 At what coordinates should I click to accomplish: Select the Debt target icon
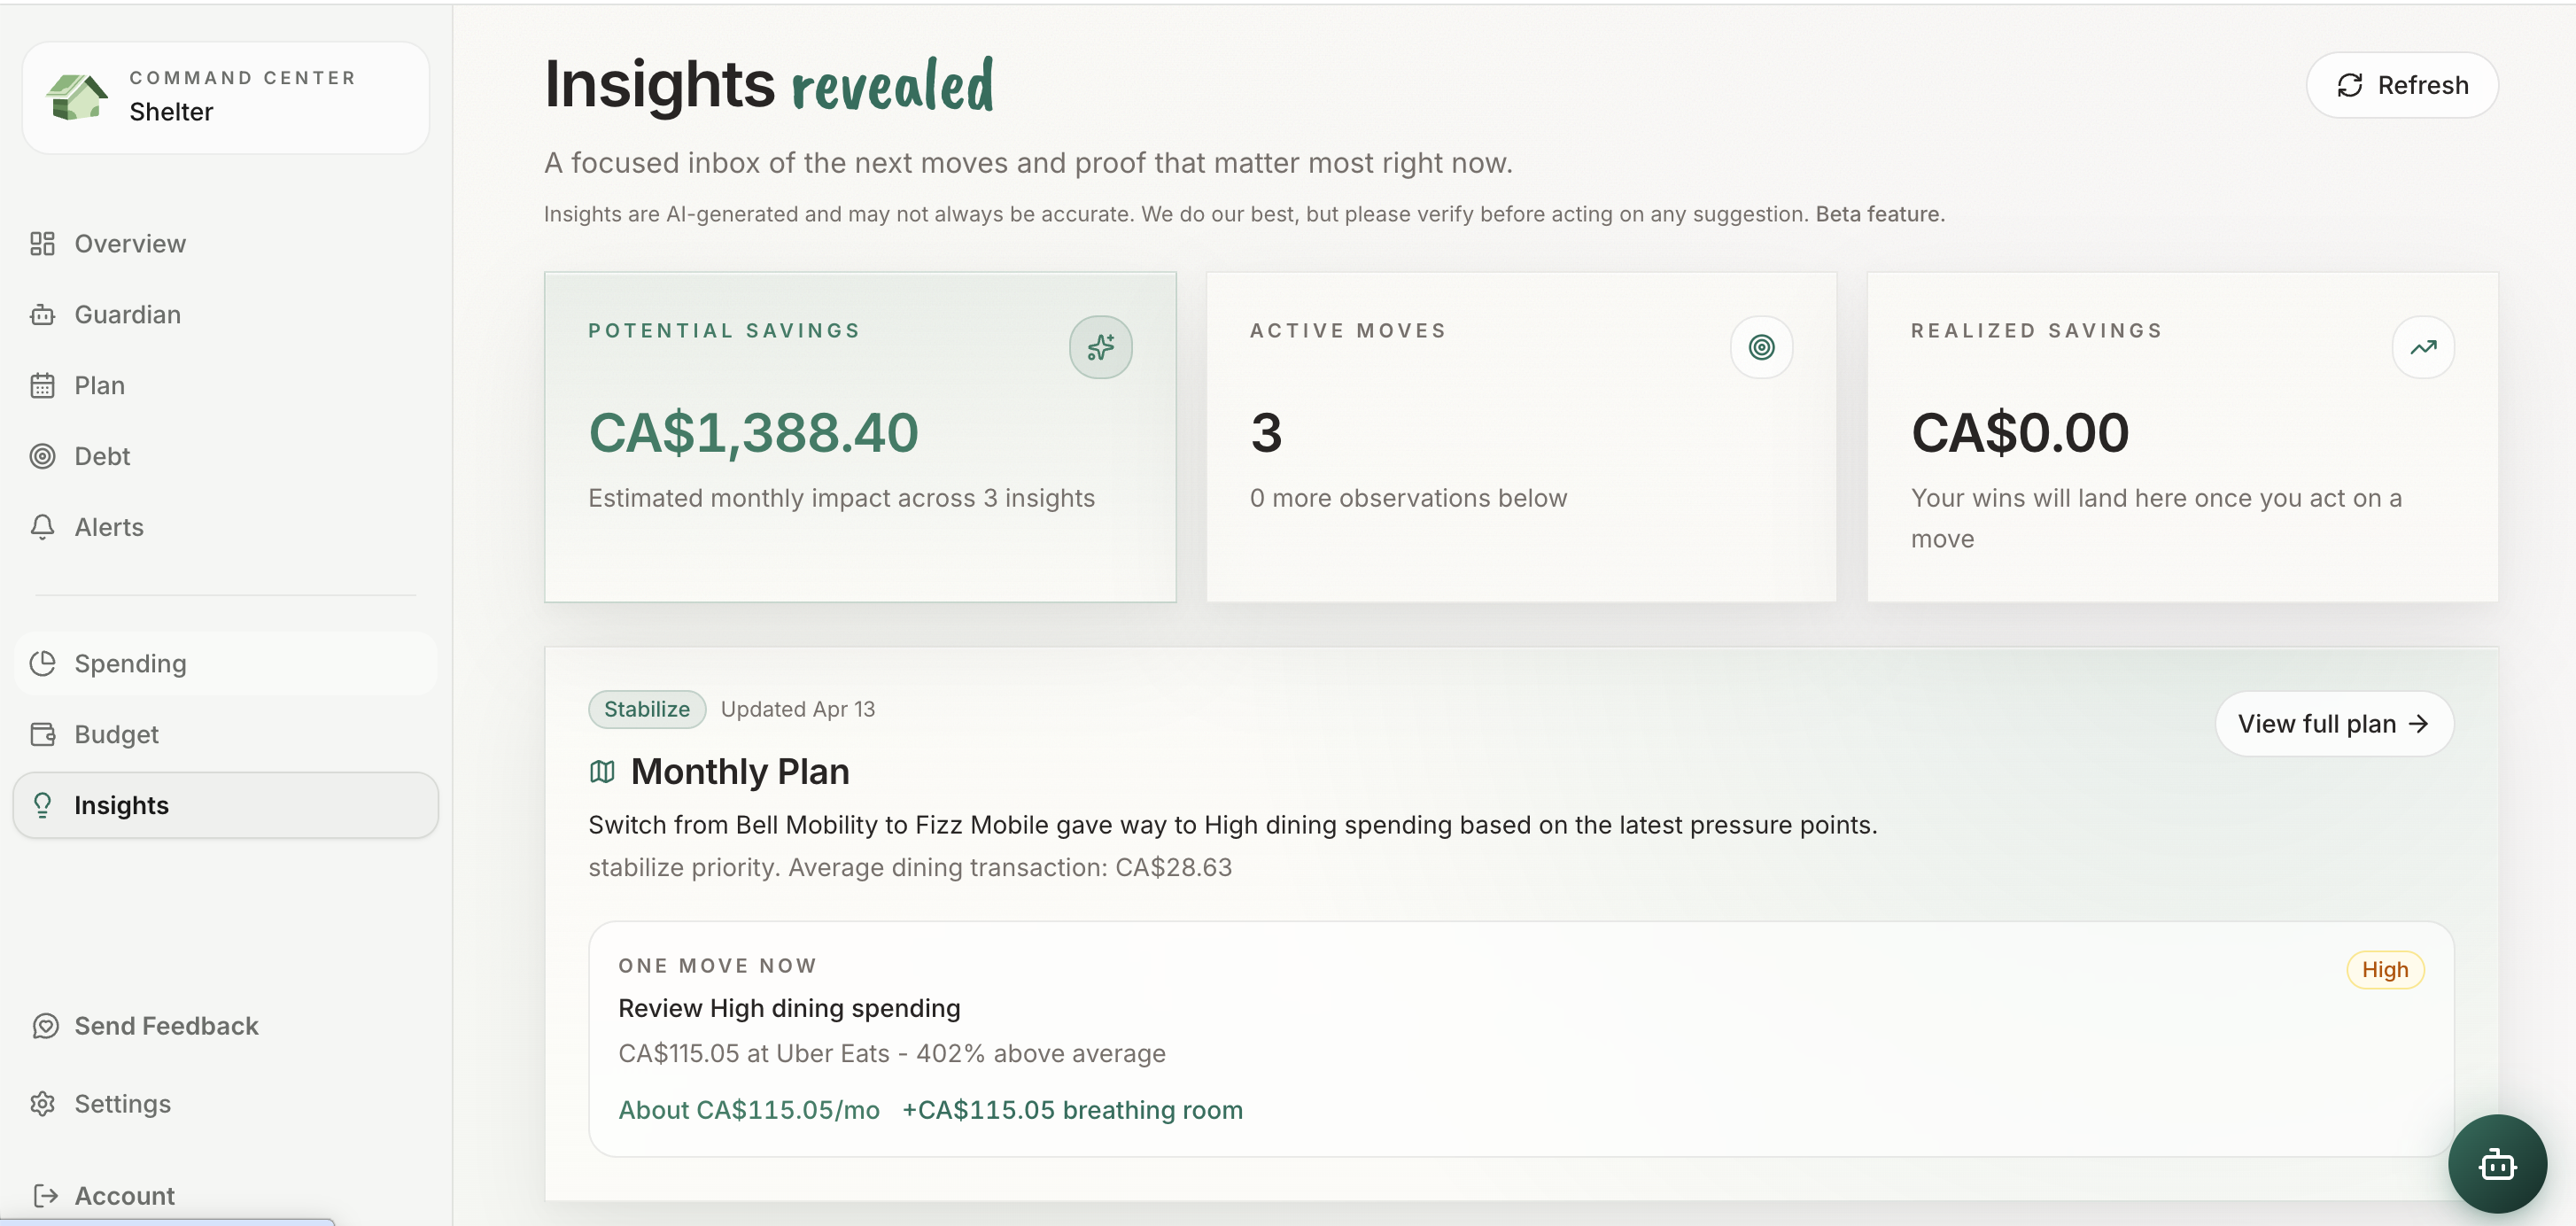point(42,456)
